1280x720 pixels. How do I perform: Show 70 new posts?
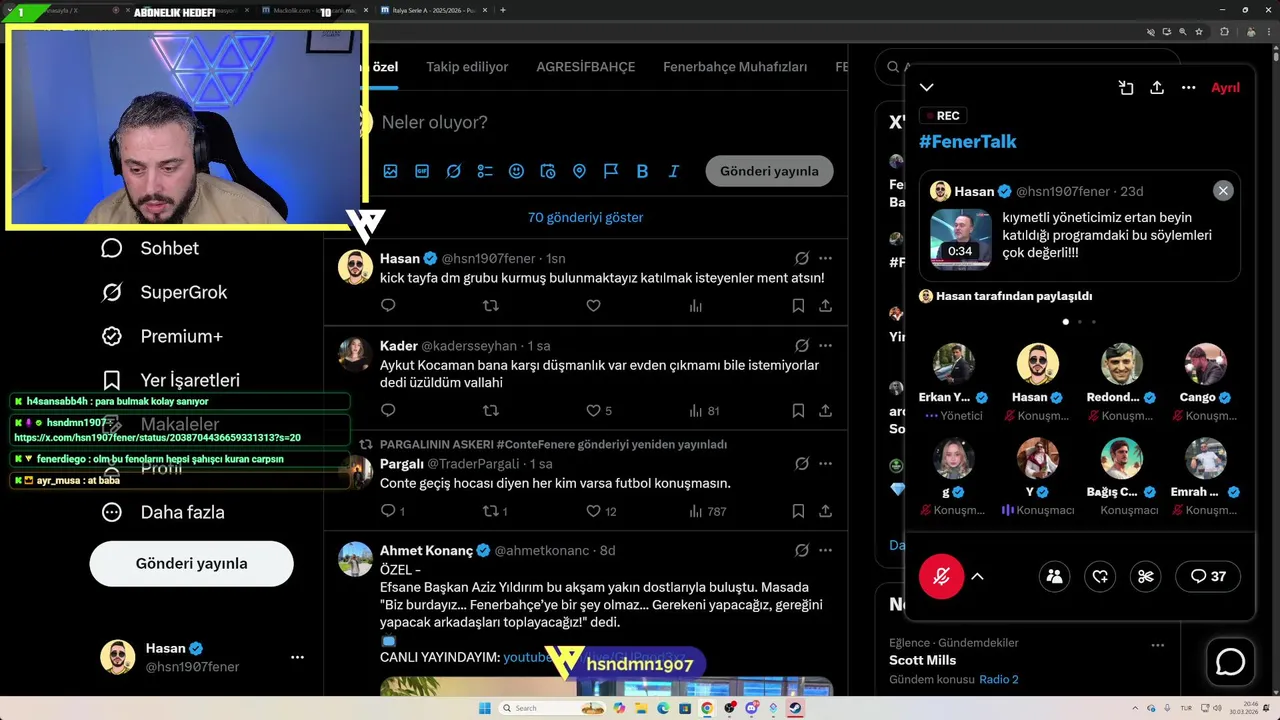click(585, 217)
